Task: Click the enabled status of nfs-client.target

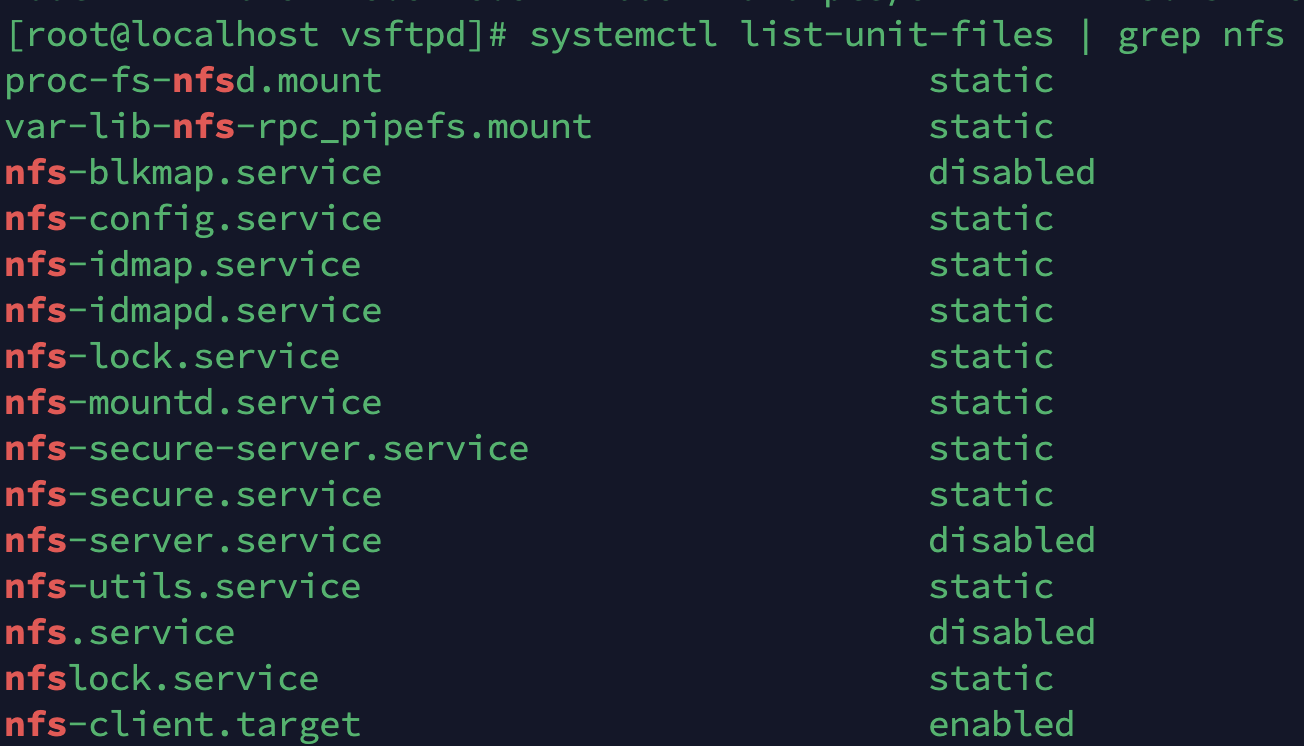Action: [1001, 725]
